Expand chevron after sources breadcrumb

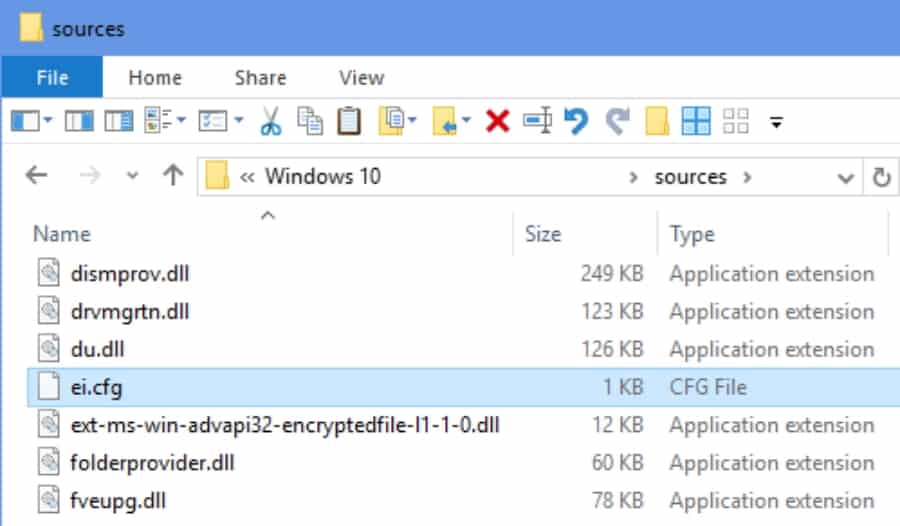tap(747, 177)
